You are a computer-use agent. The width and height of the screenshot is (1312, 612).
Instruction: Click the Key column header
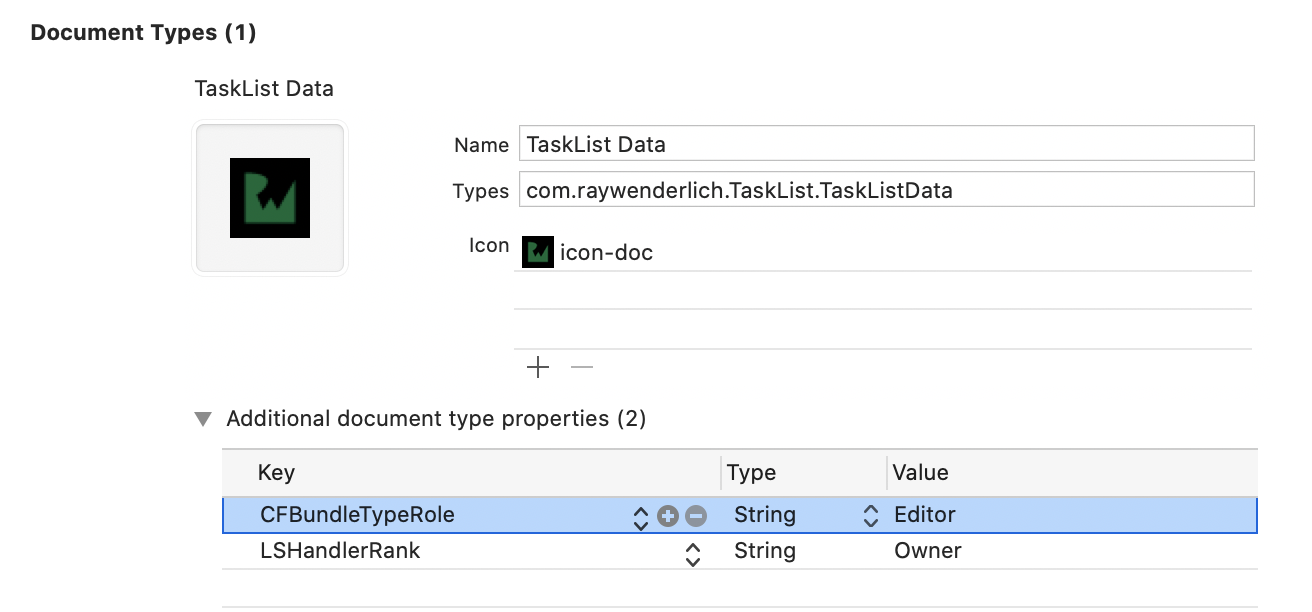(x=276, y=473)
